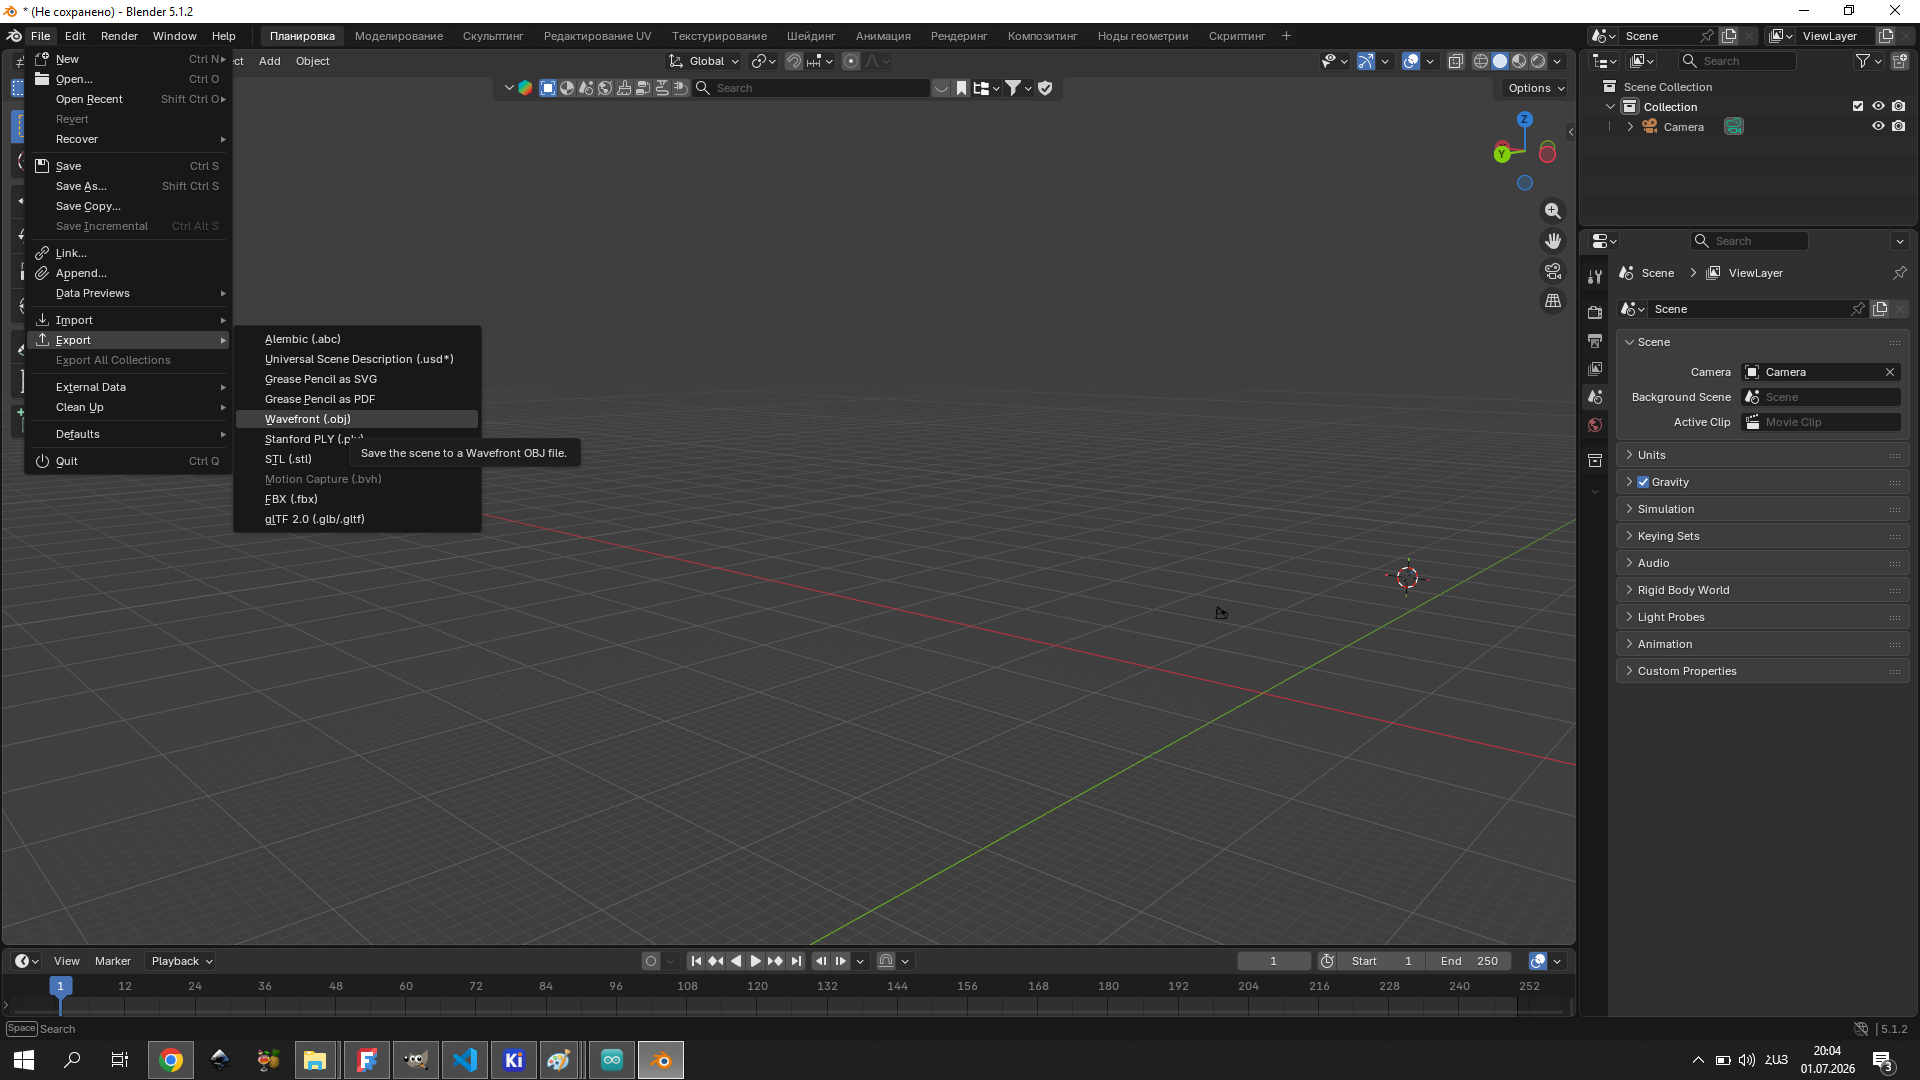Expand the Simulation panel
Screen dimensions: 1920x1080
coord(1763,509)
